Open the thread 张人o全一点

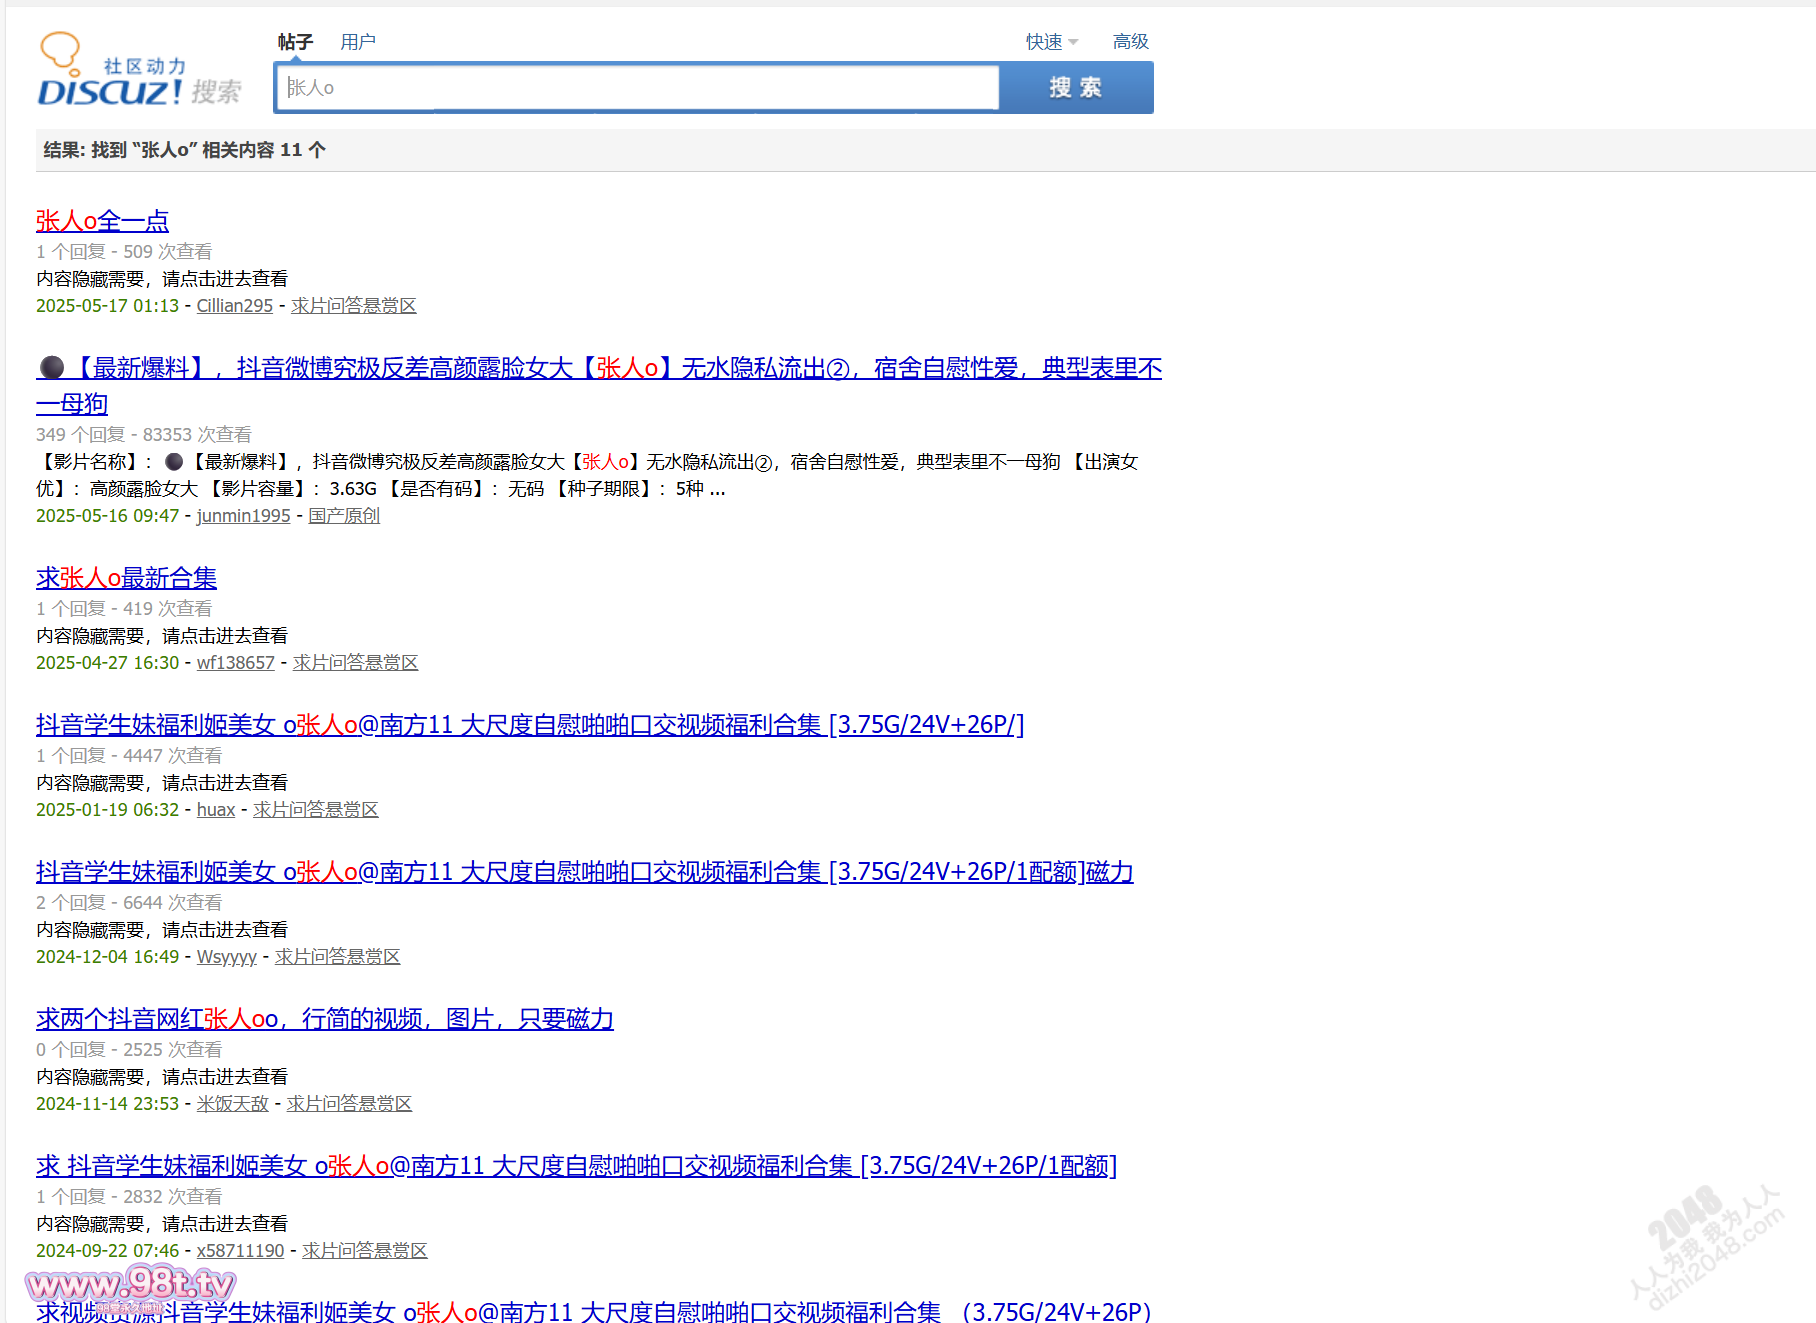coord(101,221)
